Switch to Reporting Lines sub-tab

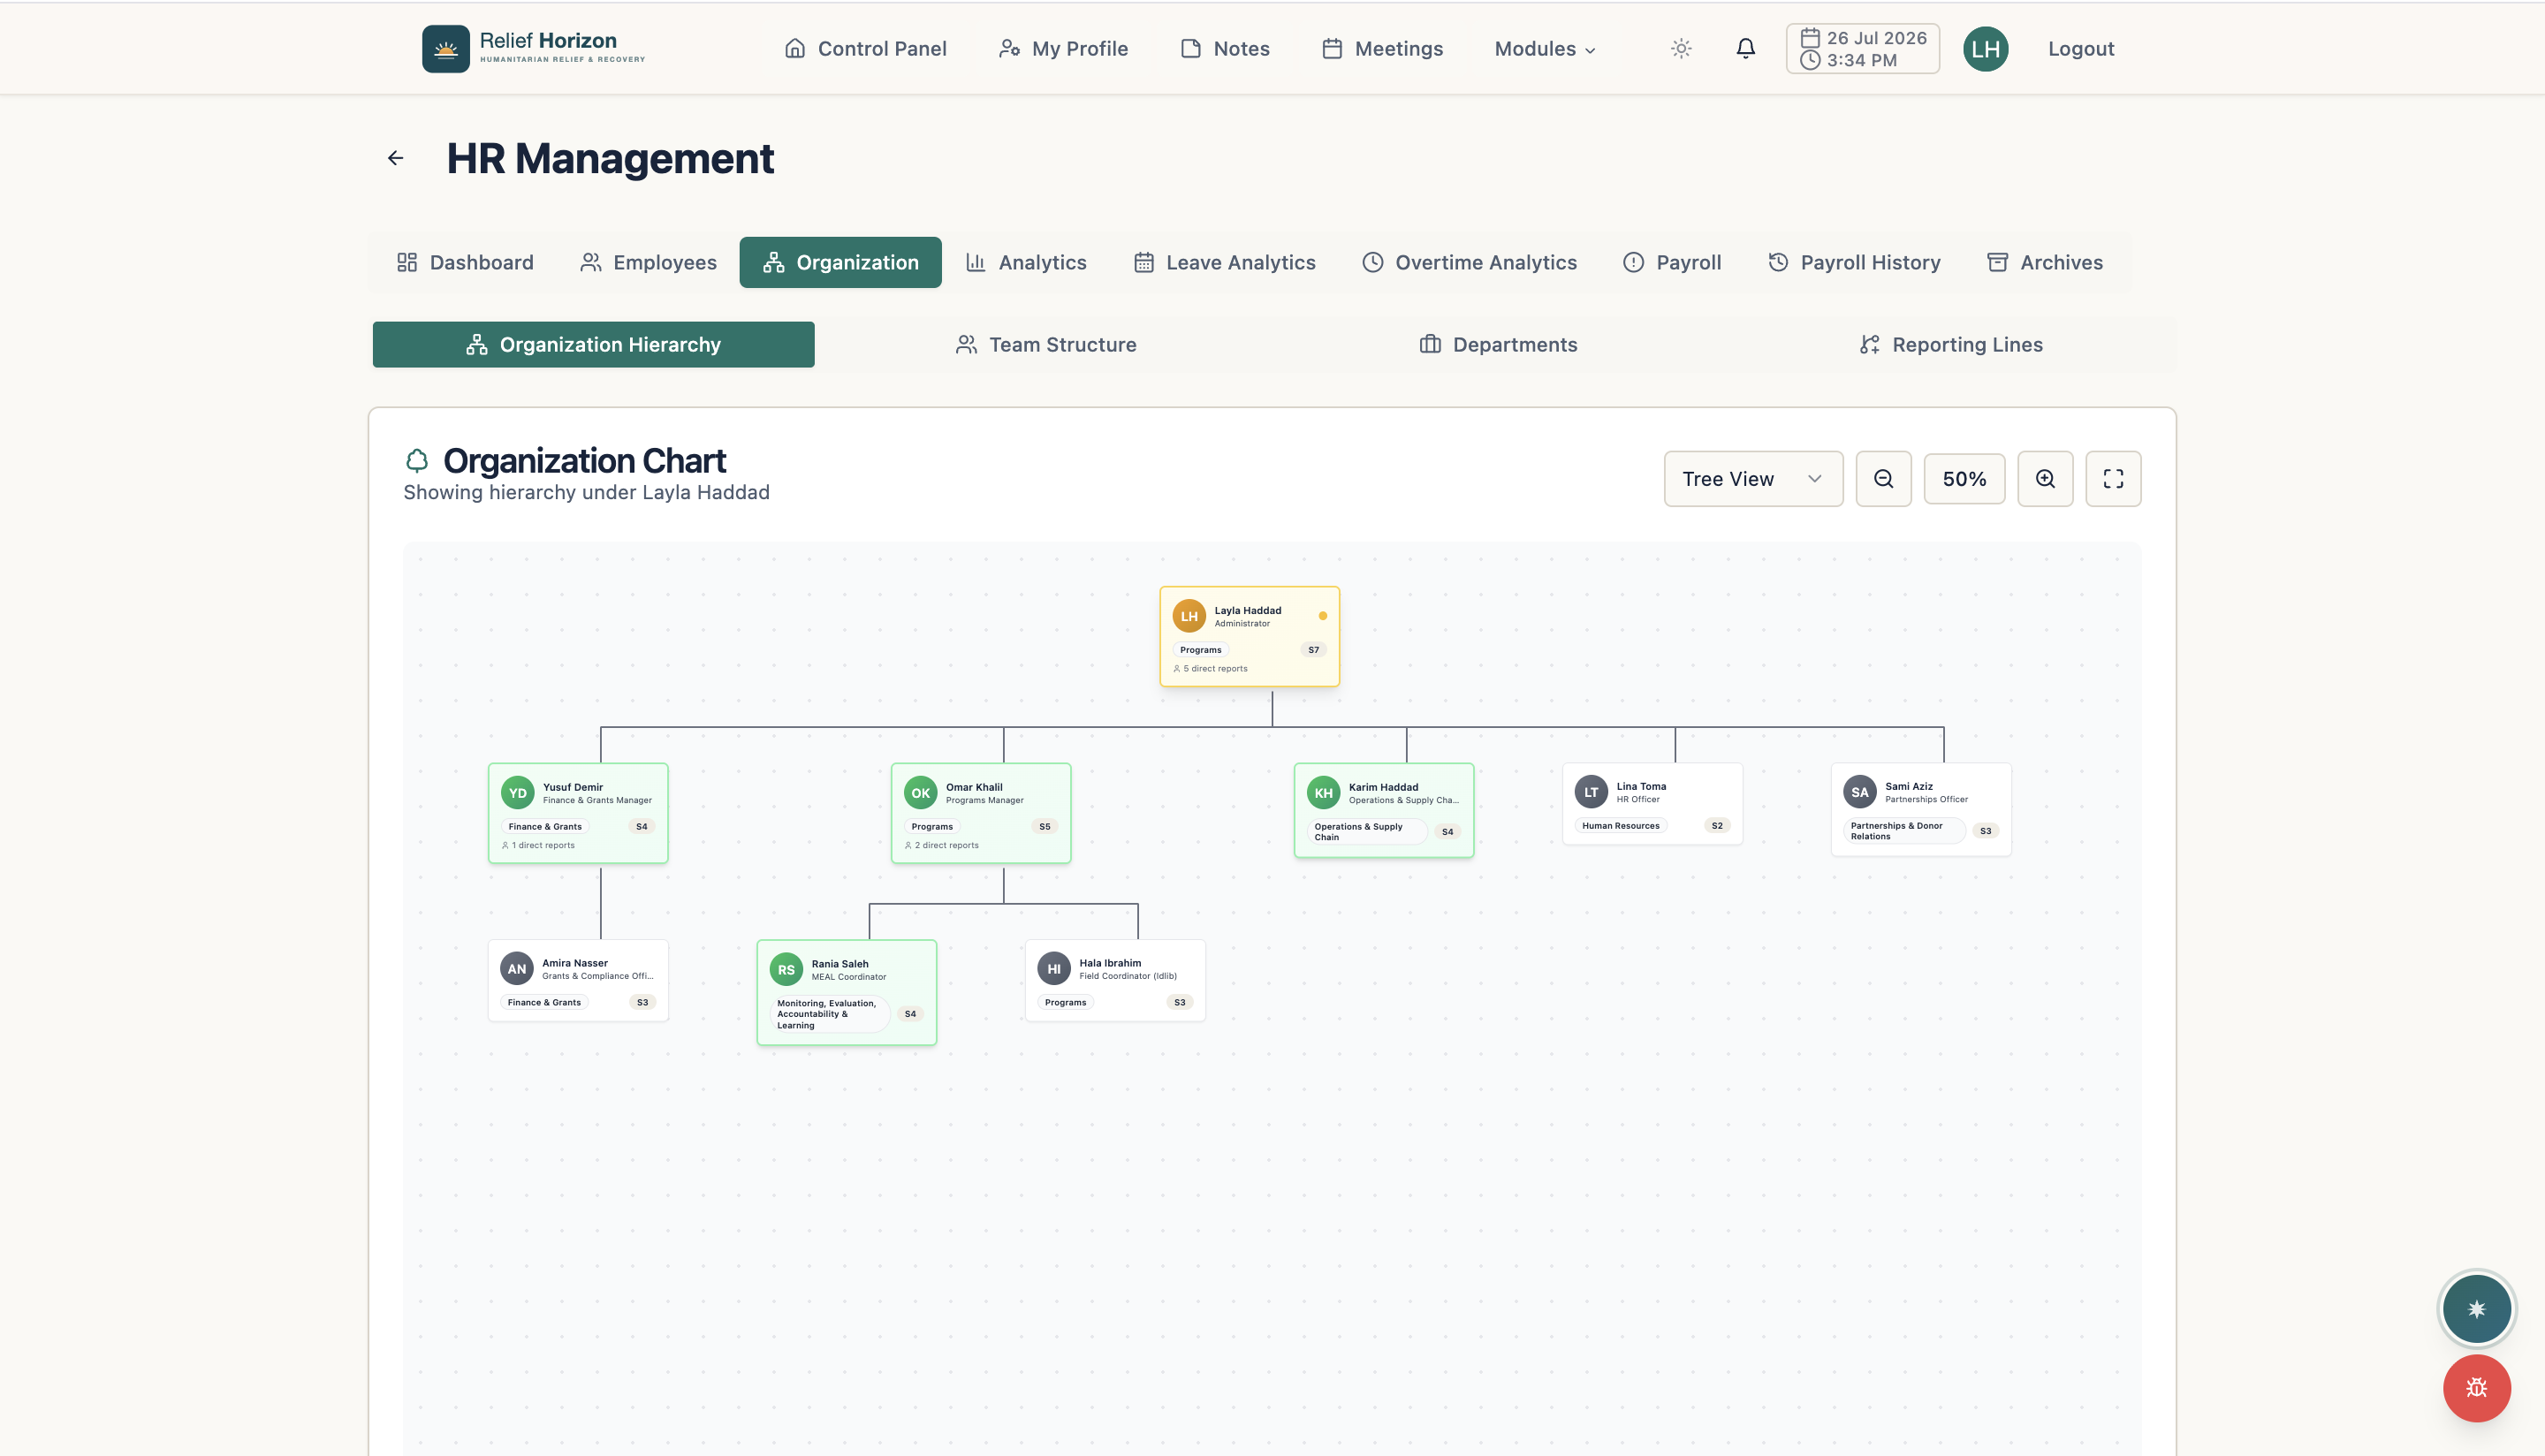[1950, 344]
